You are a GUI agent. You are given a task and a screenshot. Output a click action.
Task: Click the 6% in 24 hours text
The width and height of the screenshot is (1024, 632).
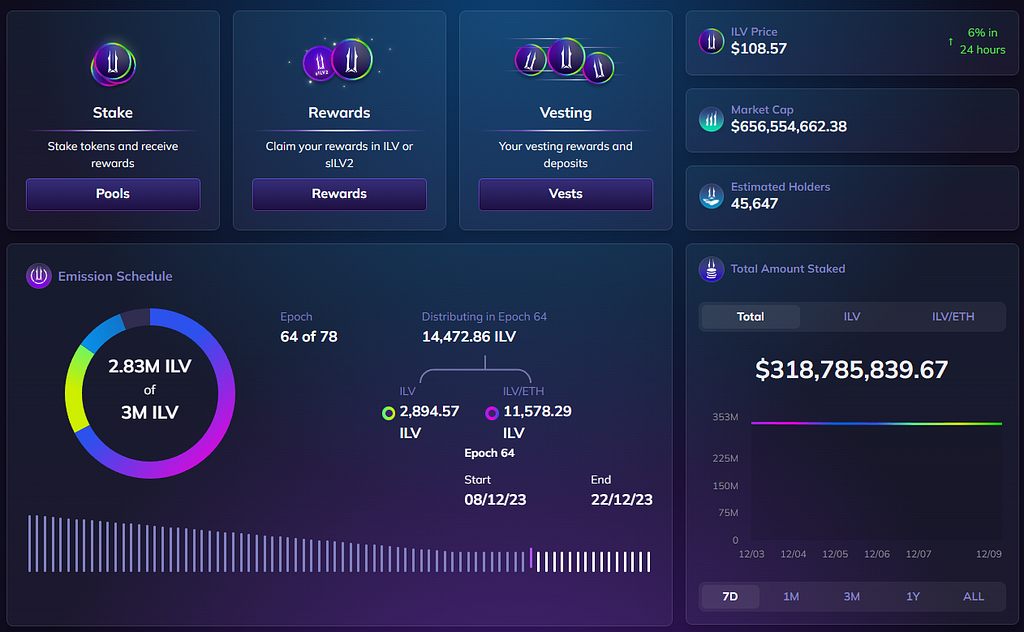click(x=982, y=41)
